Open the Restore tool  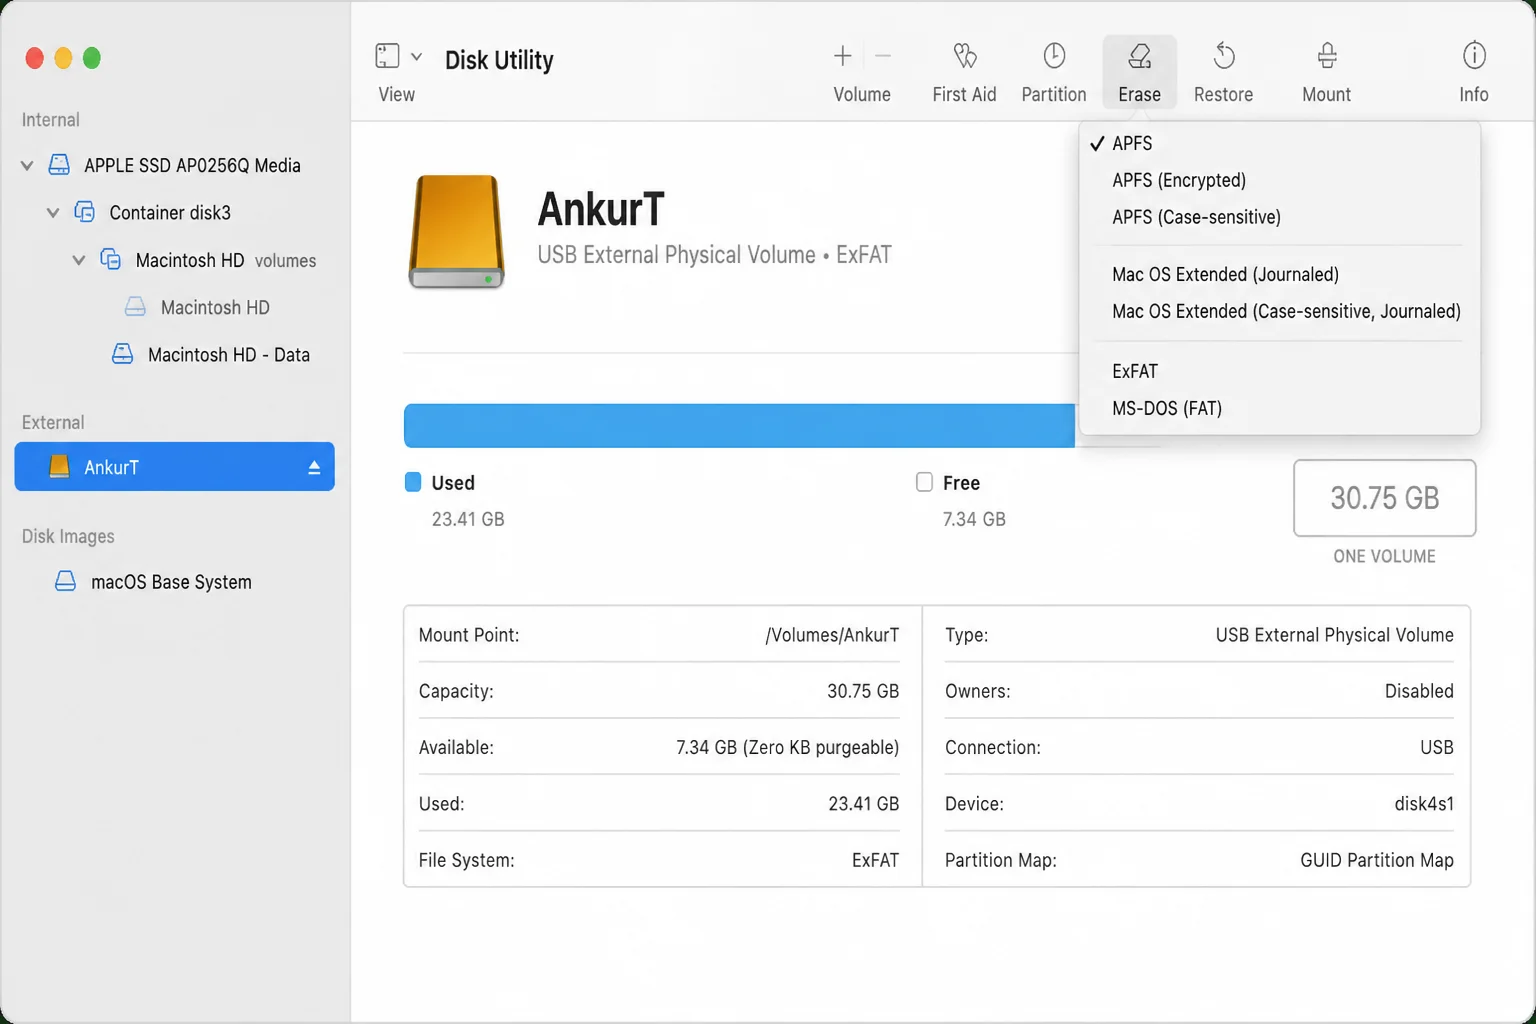point(1223,72)
